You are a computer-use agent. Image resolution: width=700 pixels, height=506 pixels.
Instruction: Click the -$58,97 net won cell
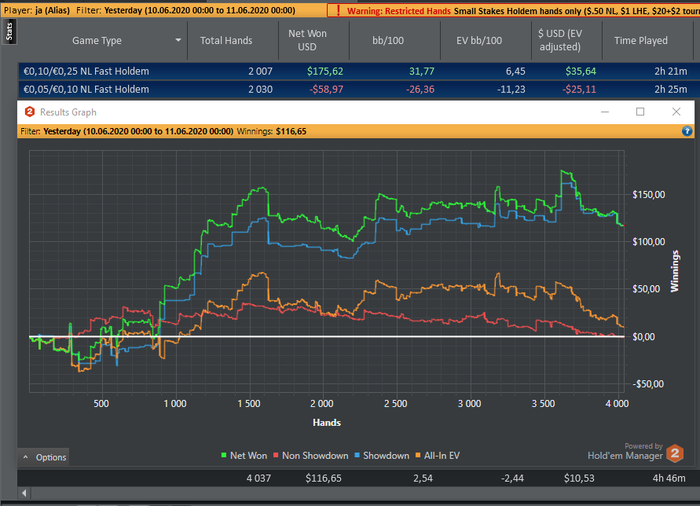point(326,89)
